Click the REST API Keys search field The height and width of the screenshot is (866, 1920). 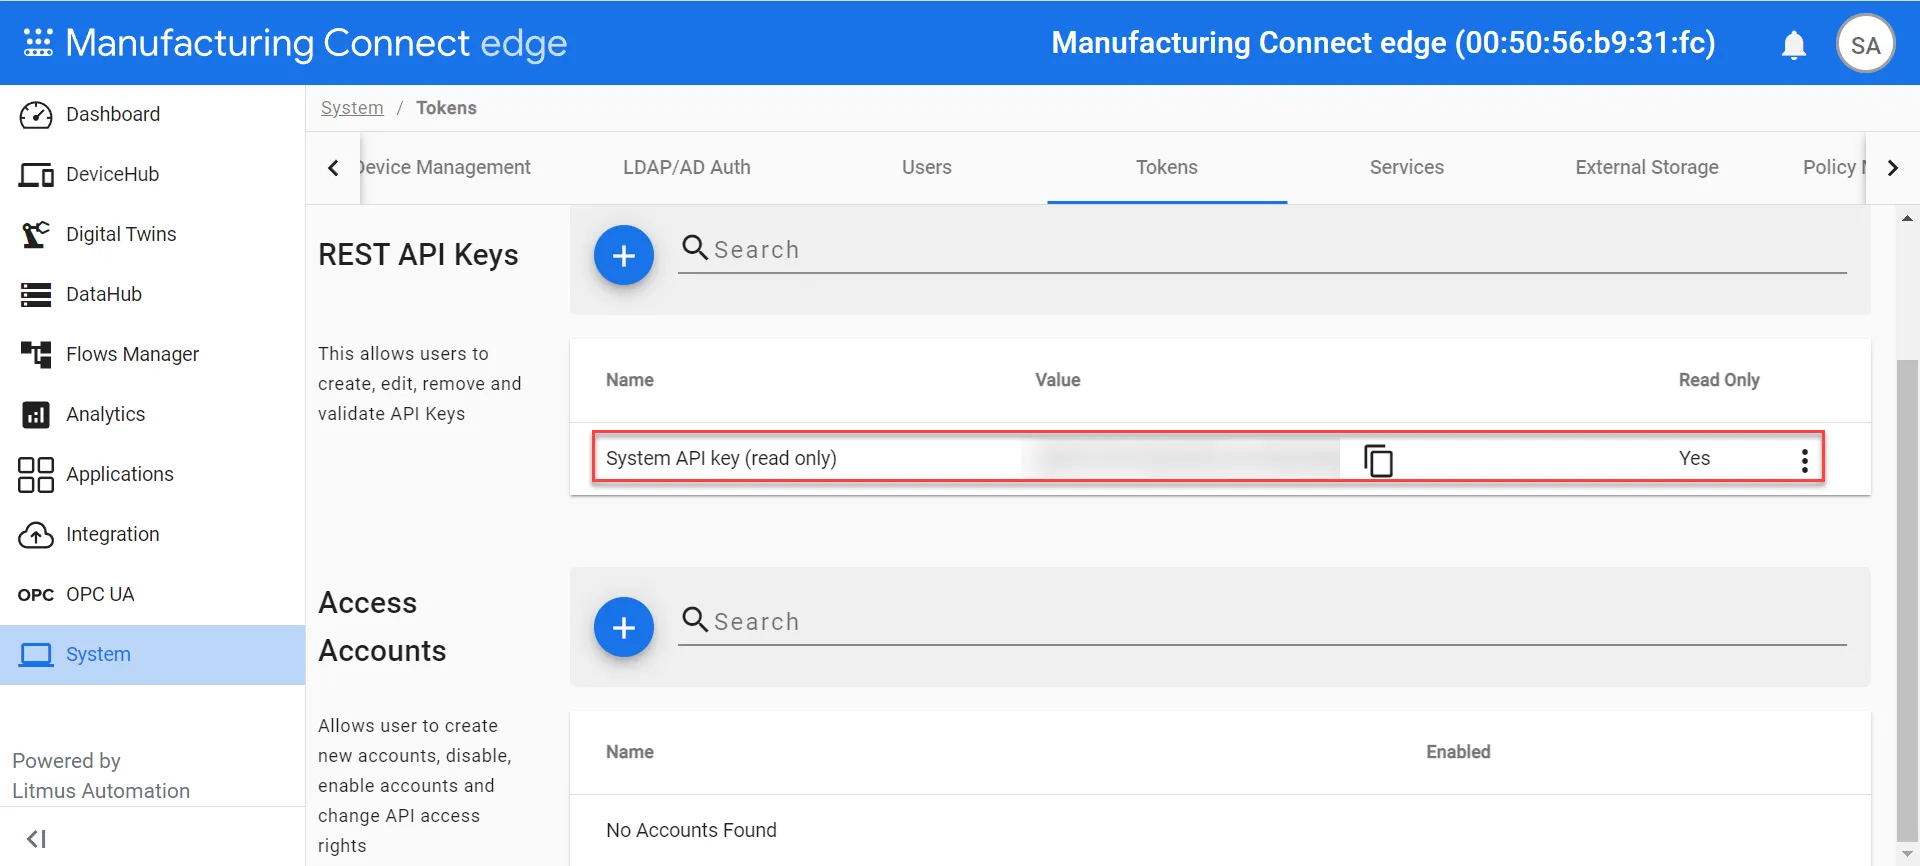pos(1262,250)
